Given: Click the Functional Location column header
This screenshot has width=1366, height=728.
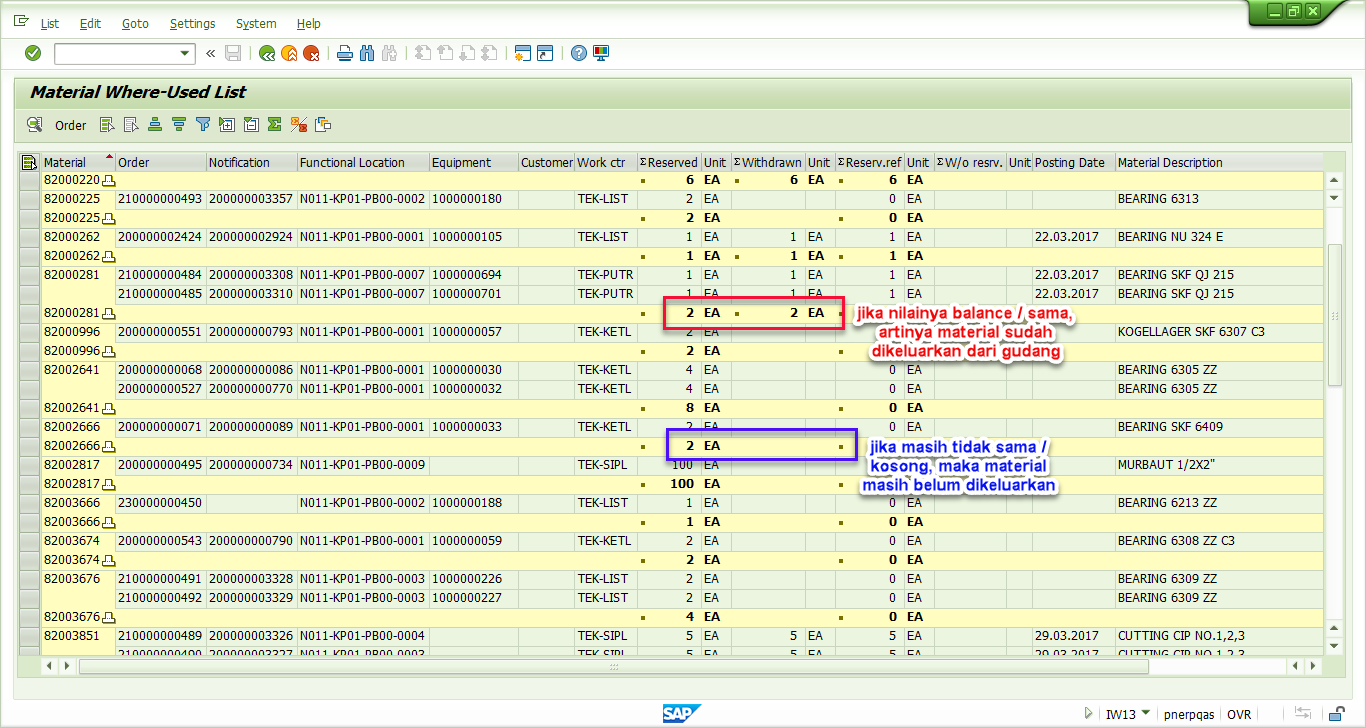Looking at the screenshot, I should [x=363, y=162].
